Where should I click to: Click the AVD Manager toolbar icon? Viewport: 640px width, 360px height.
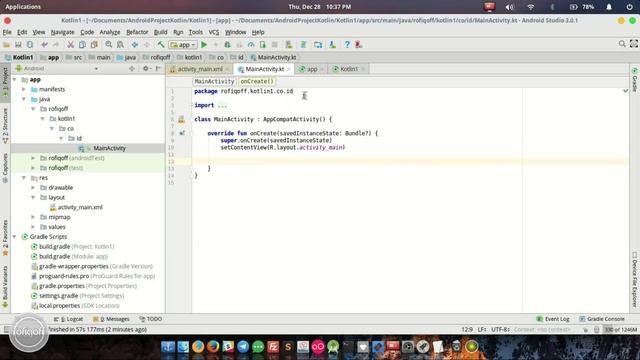point(289,44)
